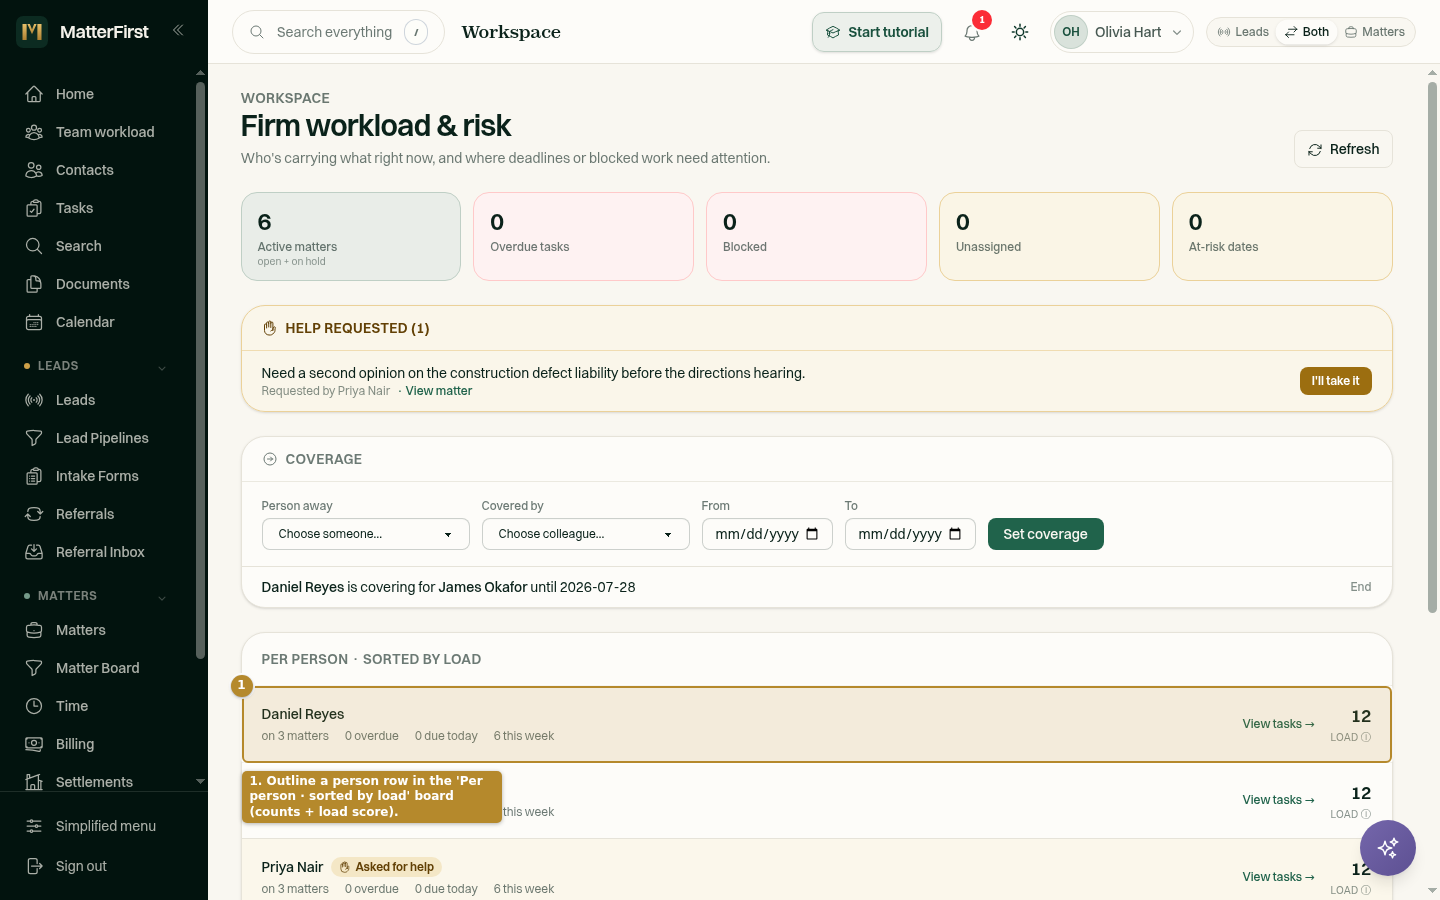This screenshot has height=900, width=1440.
Task: Click Asked for help badge
Action: coord(386,867)
